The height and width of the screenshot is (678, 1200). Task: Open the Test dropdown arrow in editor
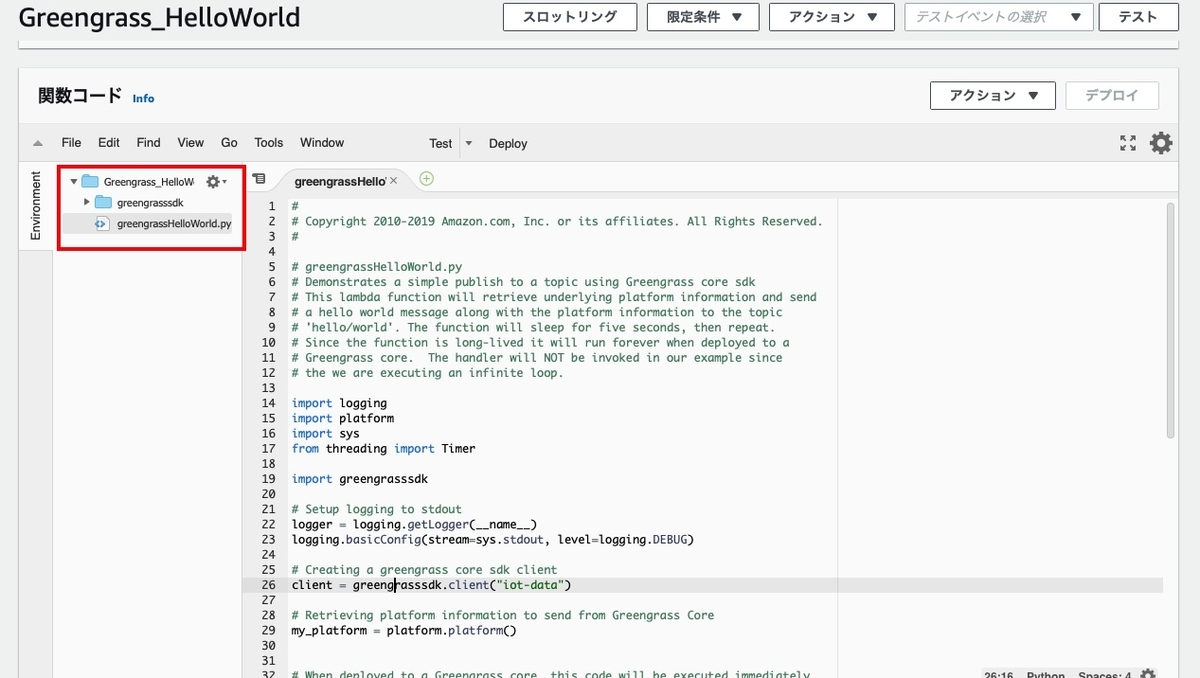[x=469, y=143]
